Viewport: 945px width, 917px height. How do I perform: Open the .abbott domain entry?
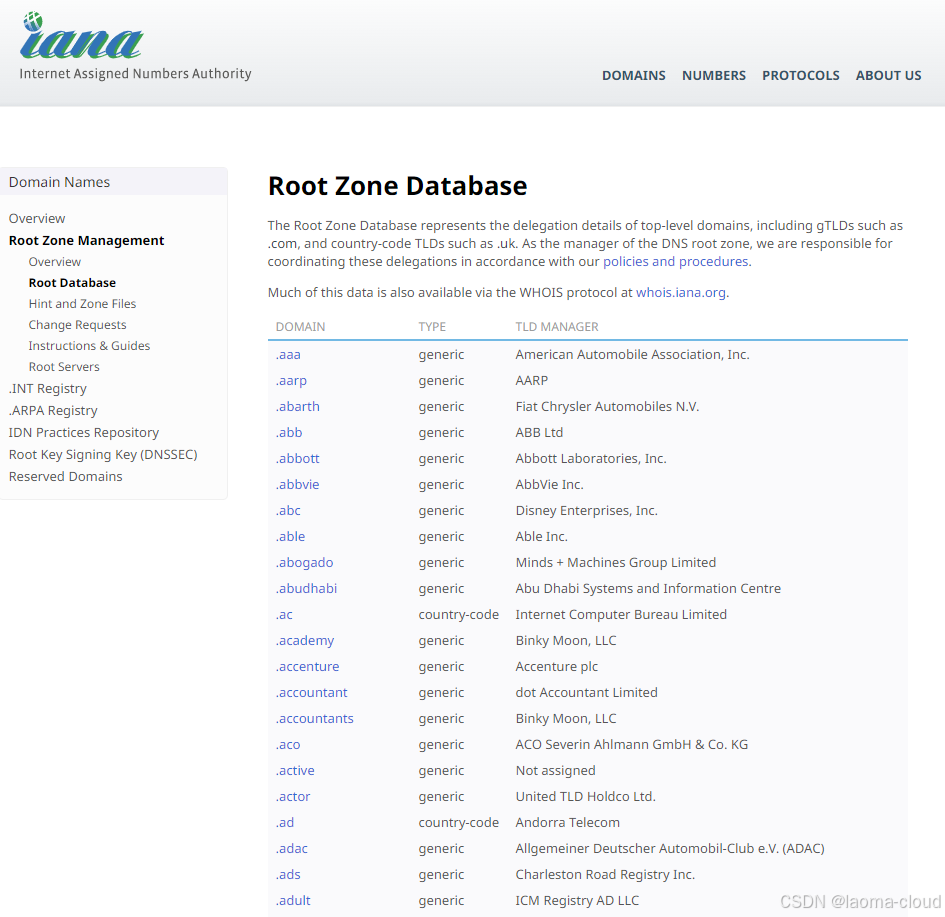pos(297,458)
